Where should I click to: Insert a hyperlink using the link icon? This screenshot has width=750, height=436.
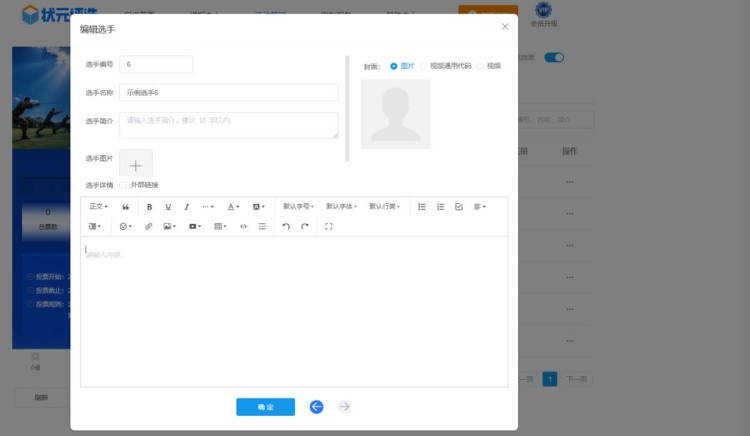pos(149,227)
